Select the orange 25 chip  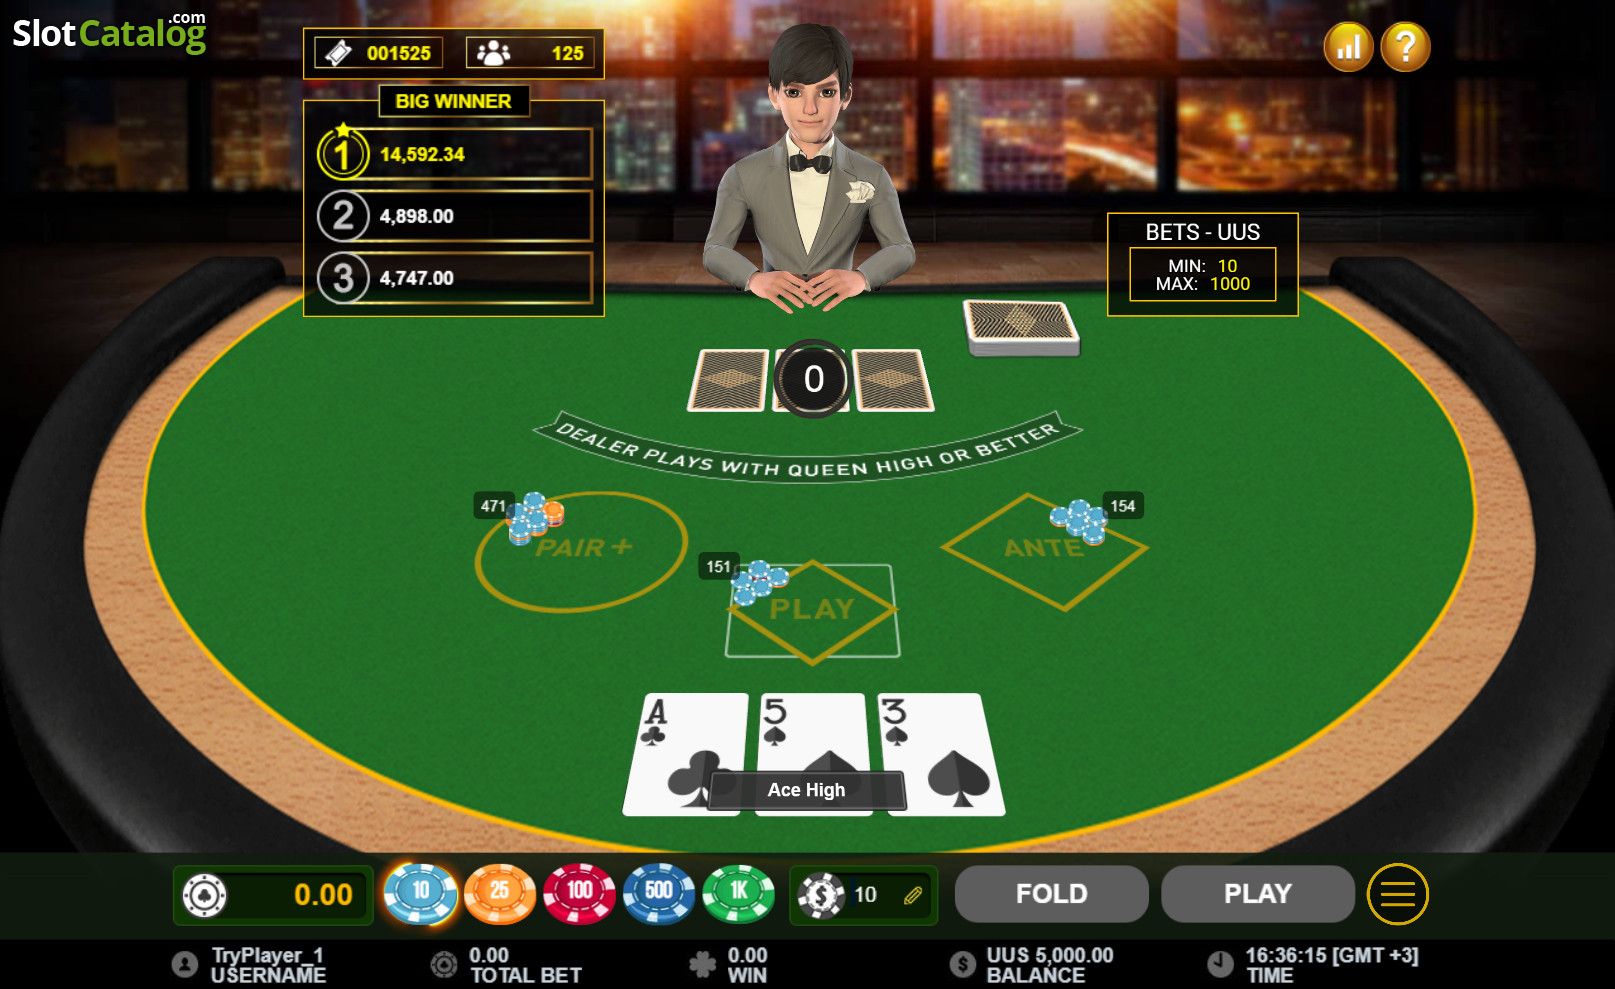point(499,892)
